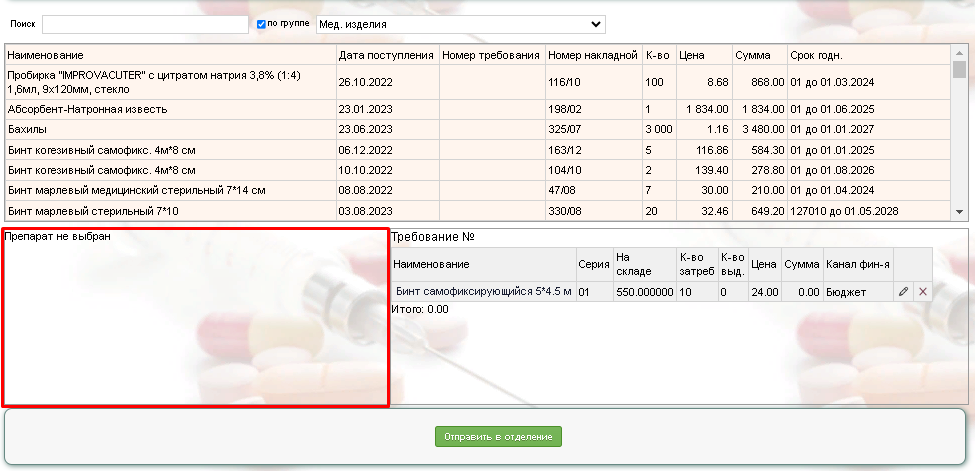Sort by the 'Наименование' column header
This screenshot has height=471, width=975.
pos(45,55)
